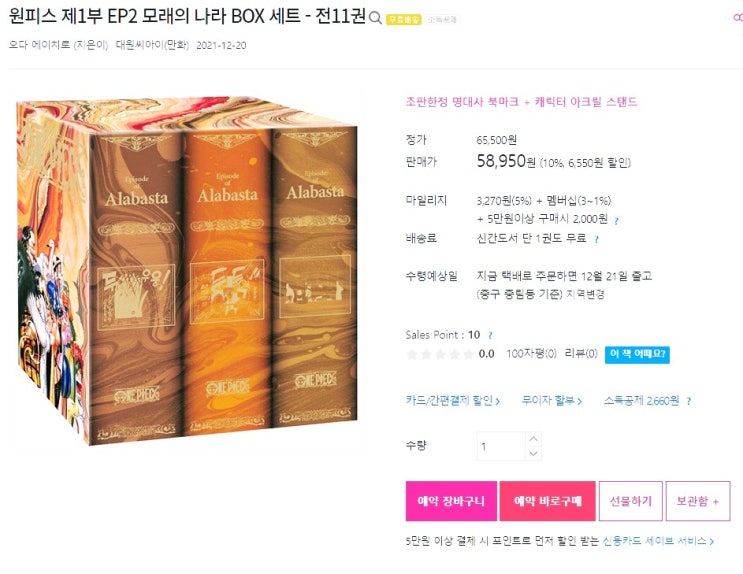Viewport: 743px width, 574px height.
Task: Click the yellow 무료배송 badge
Action: click(403, 19)
